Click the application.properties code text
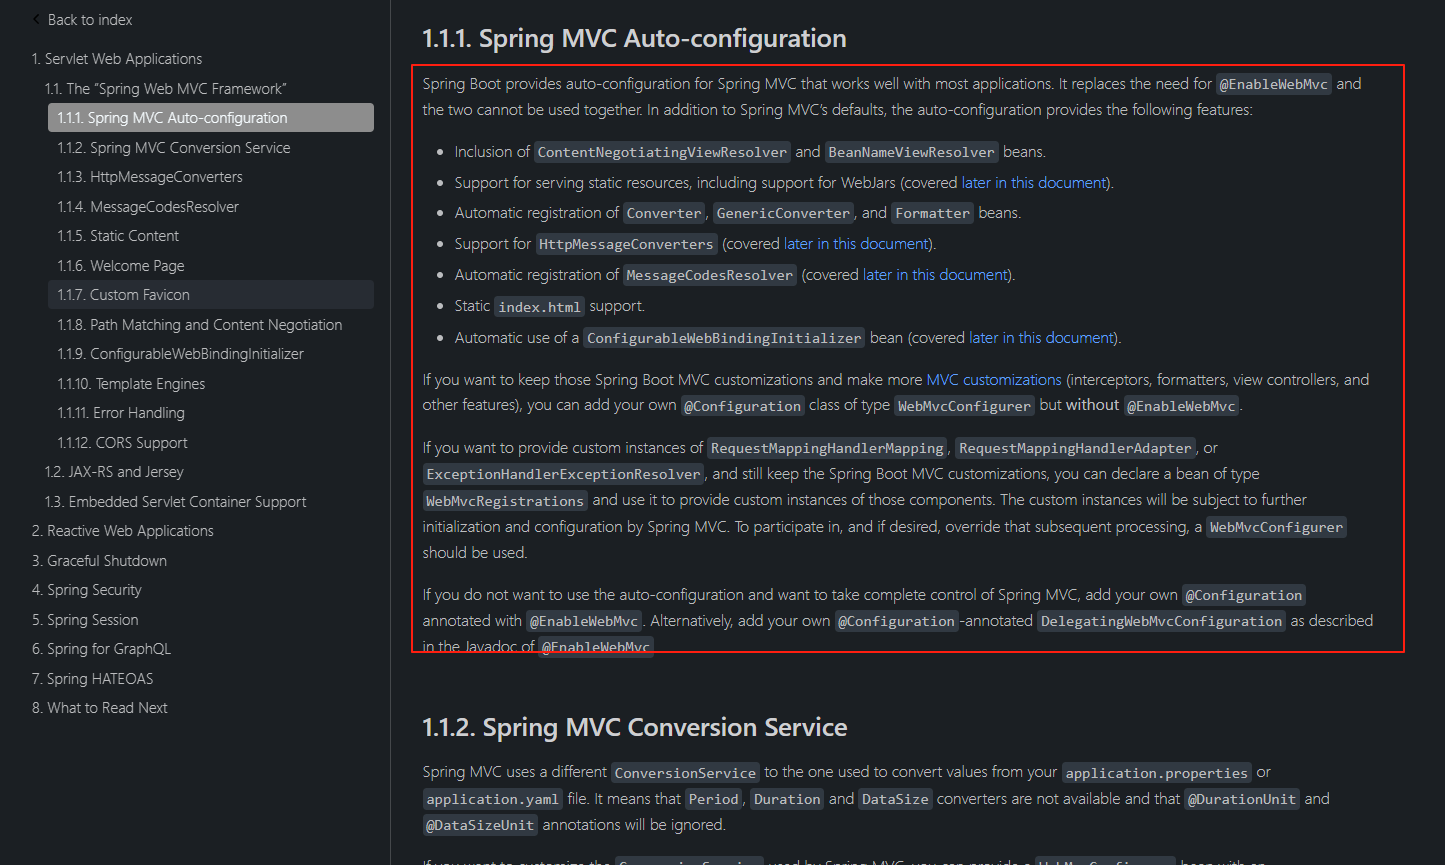Image resolution: width=1445 pixels, height=865 pixels. coord(1156,774)
